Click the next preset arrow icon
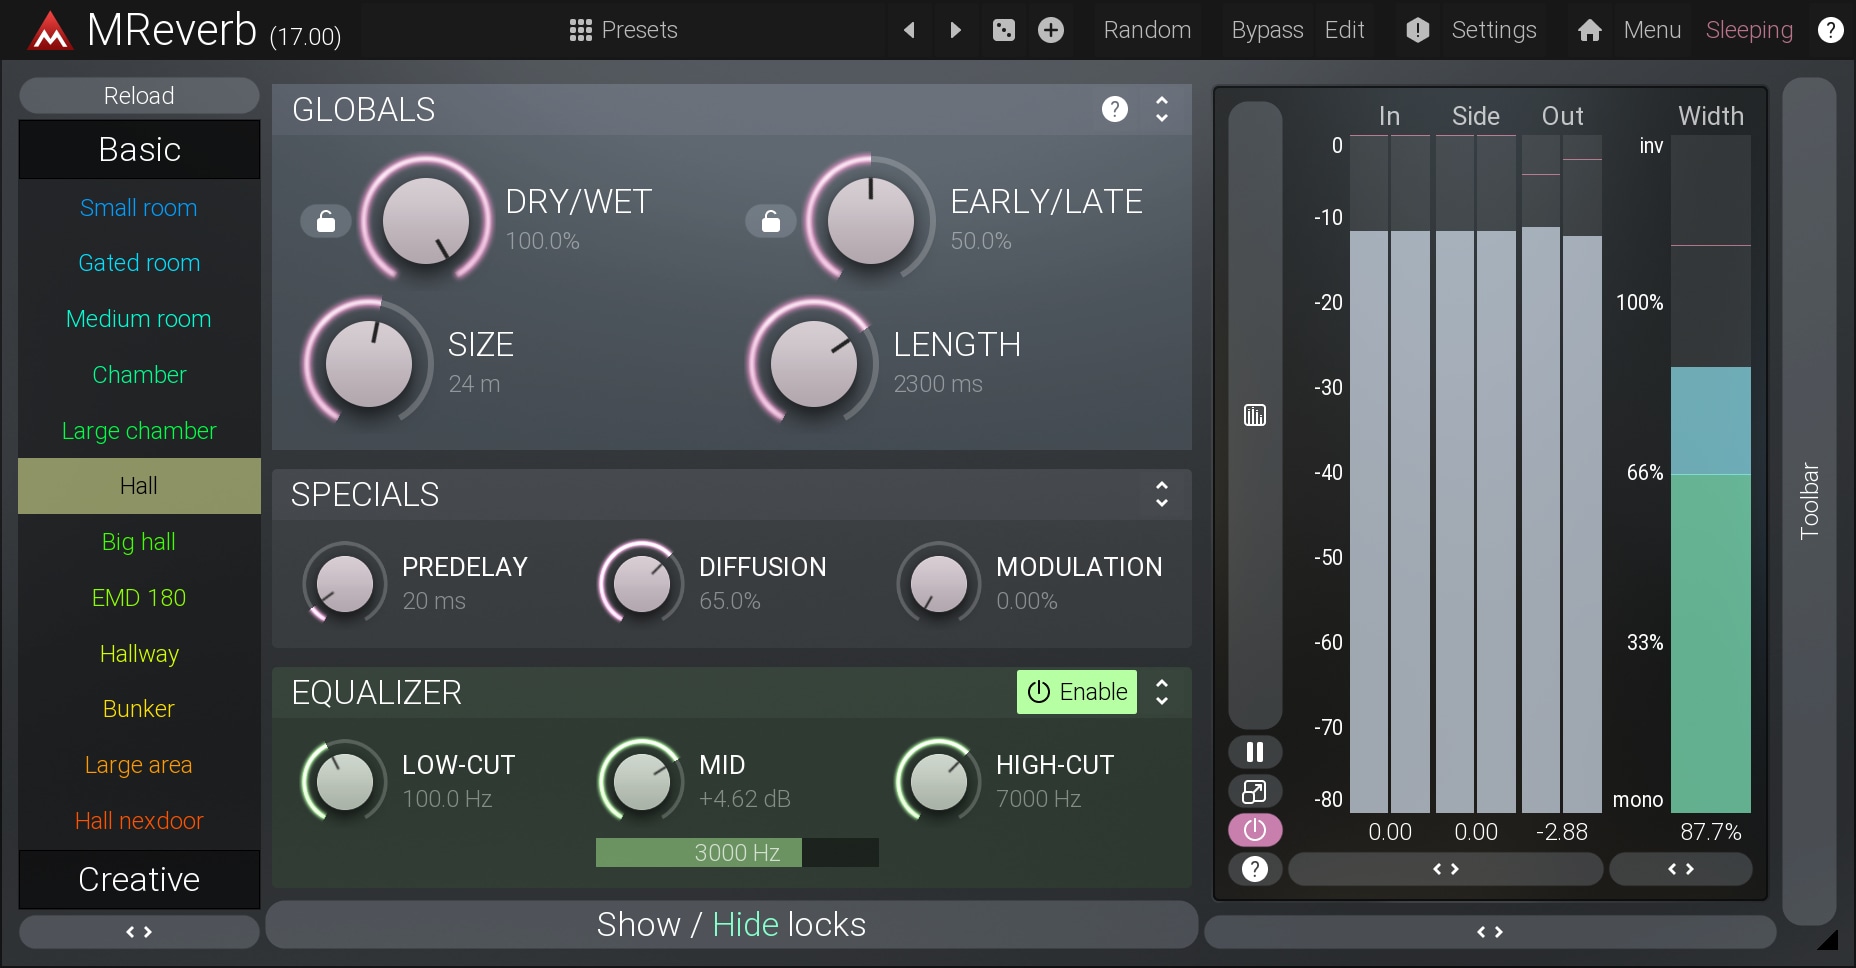The image size is (1856, 968). (x=955, y=30)
